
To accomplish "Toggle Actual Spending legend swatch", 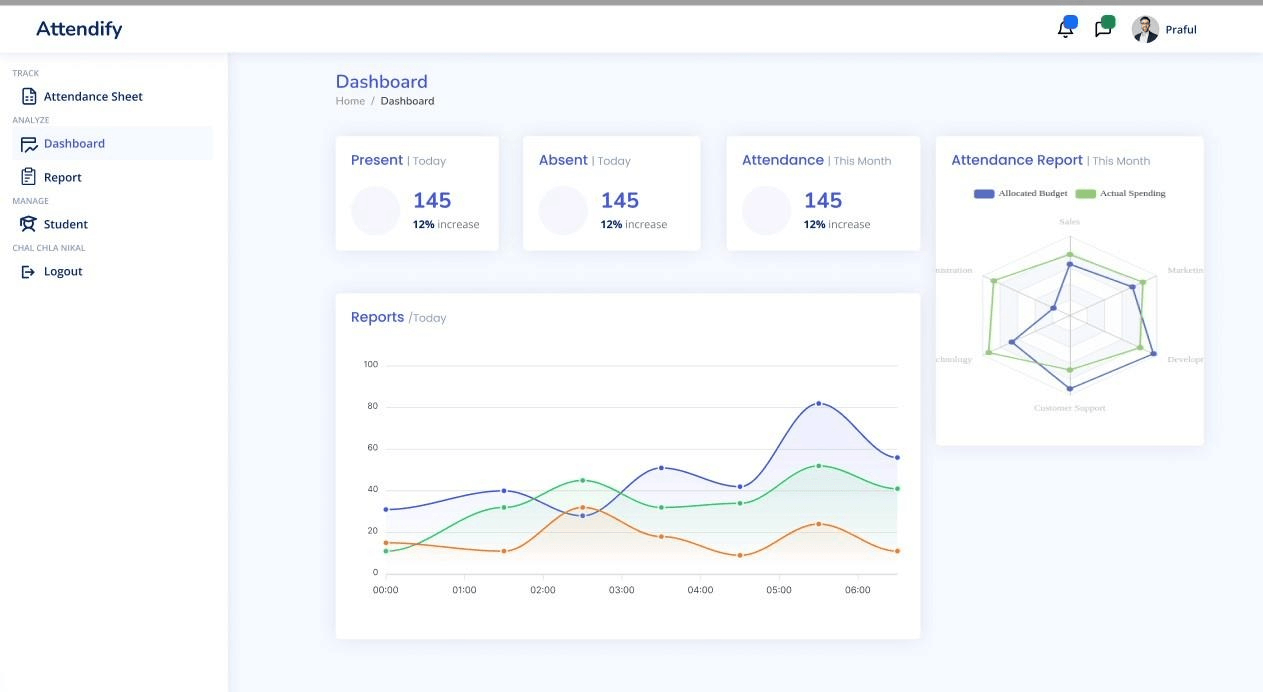I will pos(1085,193).
